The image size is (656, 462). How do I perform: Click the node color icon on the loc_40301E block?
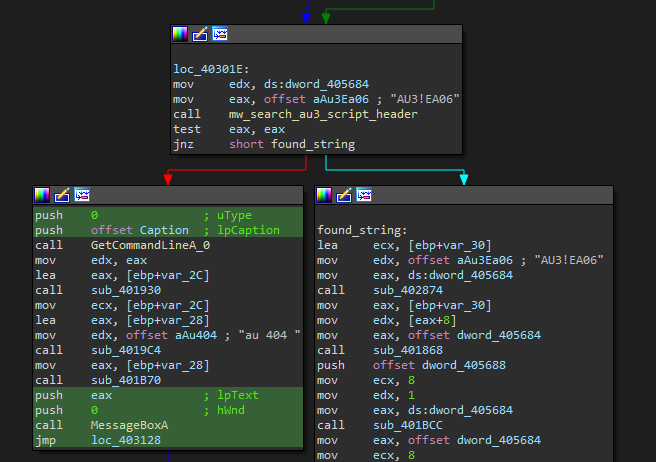(x=181, y=34)
